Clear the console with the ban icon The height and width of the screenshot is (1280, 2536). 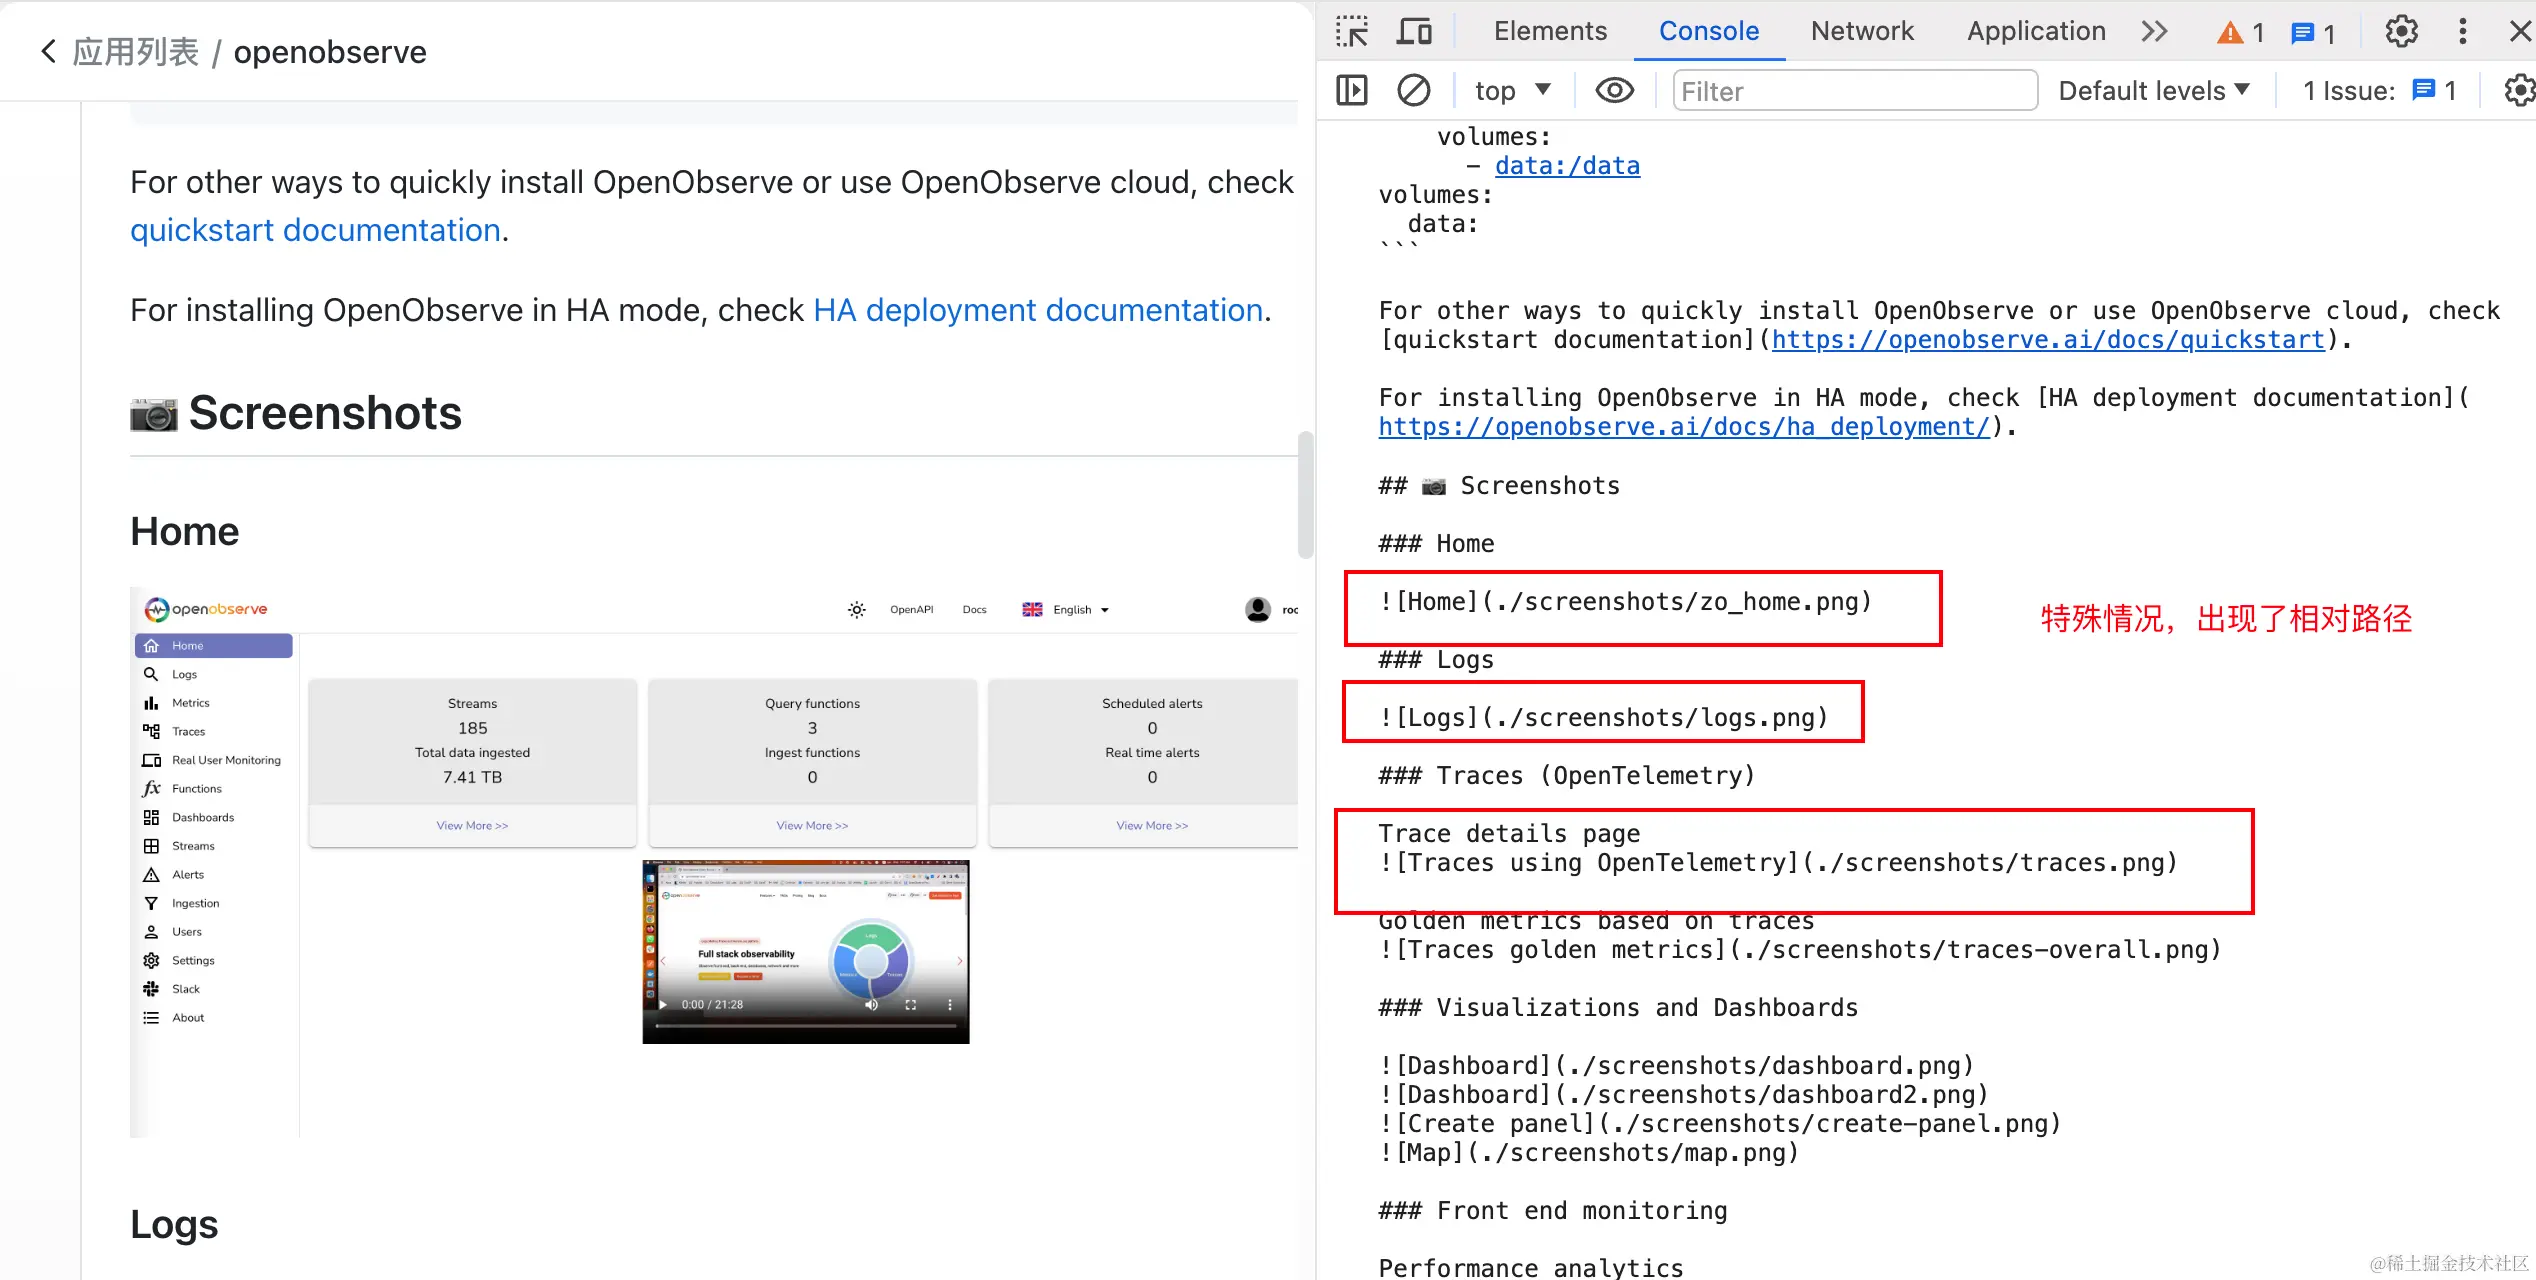coord(1413,91)
